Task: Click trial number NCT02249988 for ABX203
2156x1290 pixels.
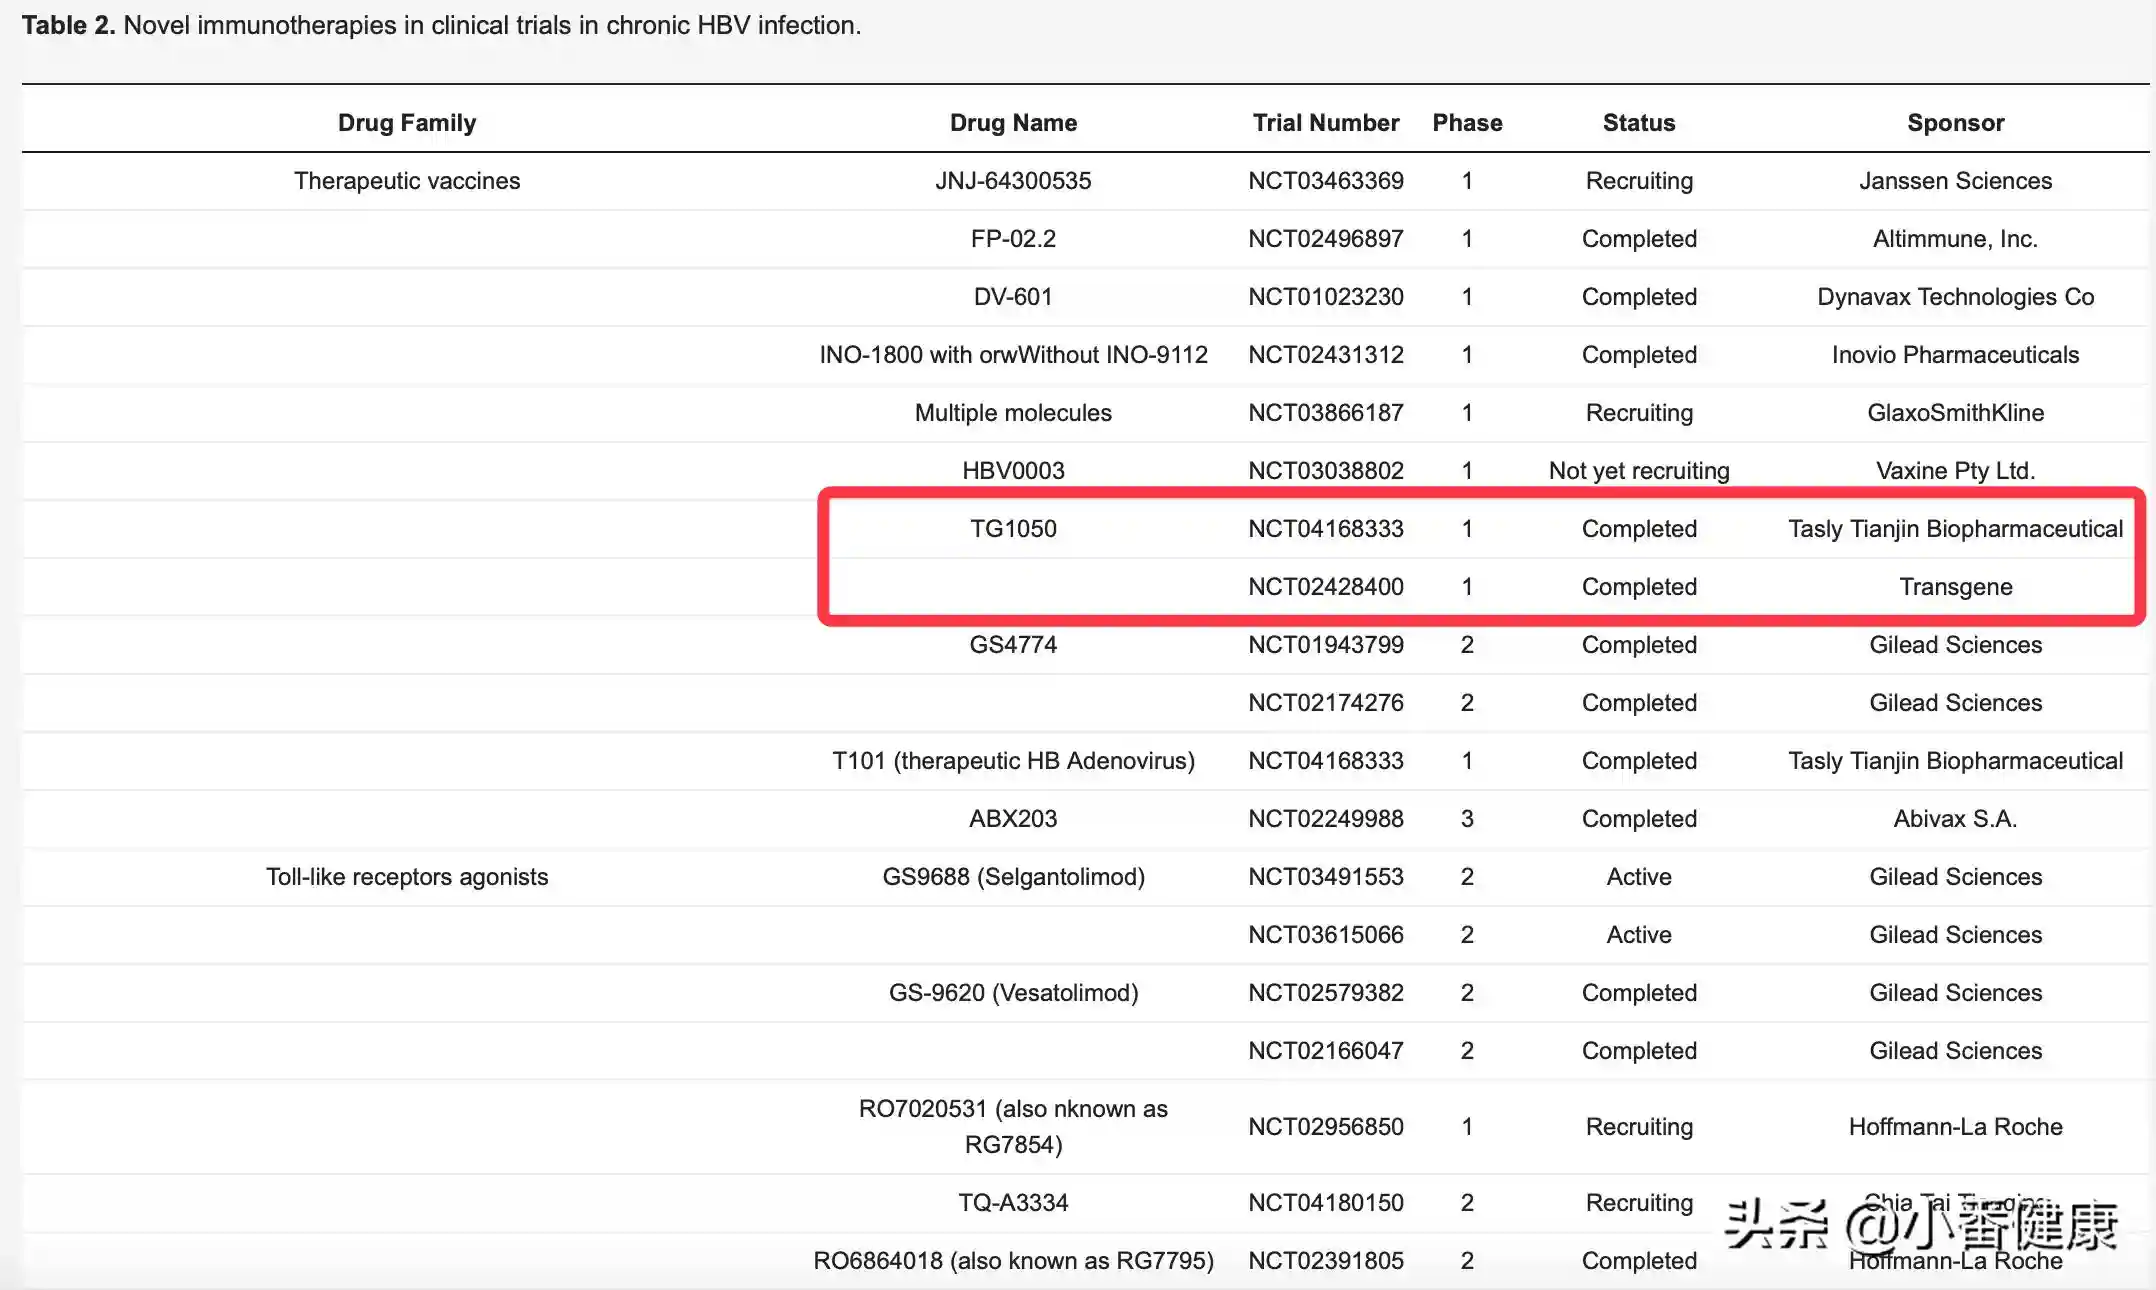Action: point(1325,819)
